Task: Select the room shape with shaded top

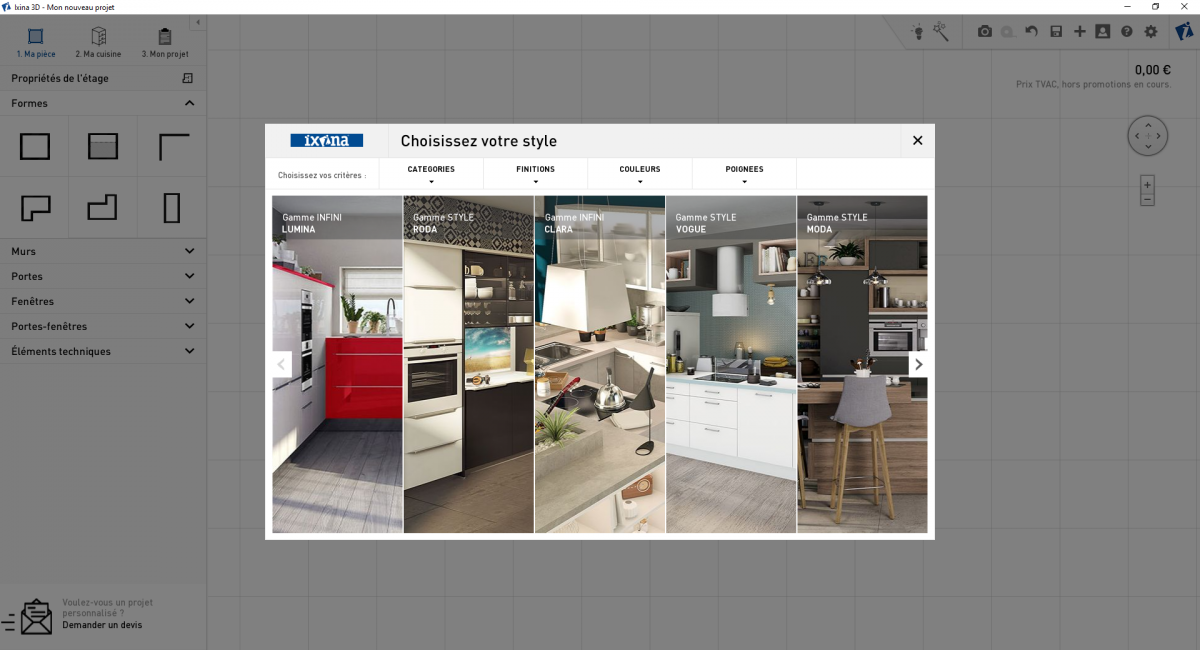Action: click(x=103, y=147)
